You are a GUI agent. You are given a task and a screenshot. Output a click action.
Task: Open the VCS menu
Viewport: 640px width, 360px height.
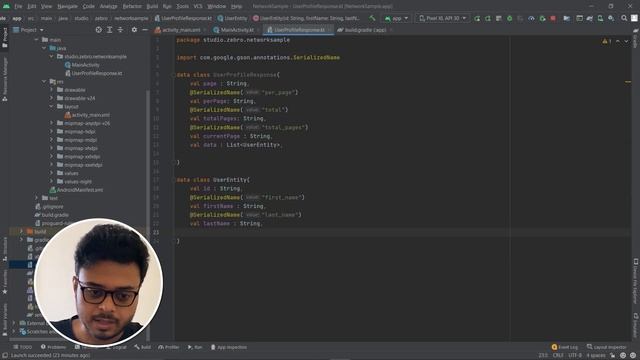[198, 7]
